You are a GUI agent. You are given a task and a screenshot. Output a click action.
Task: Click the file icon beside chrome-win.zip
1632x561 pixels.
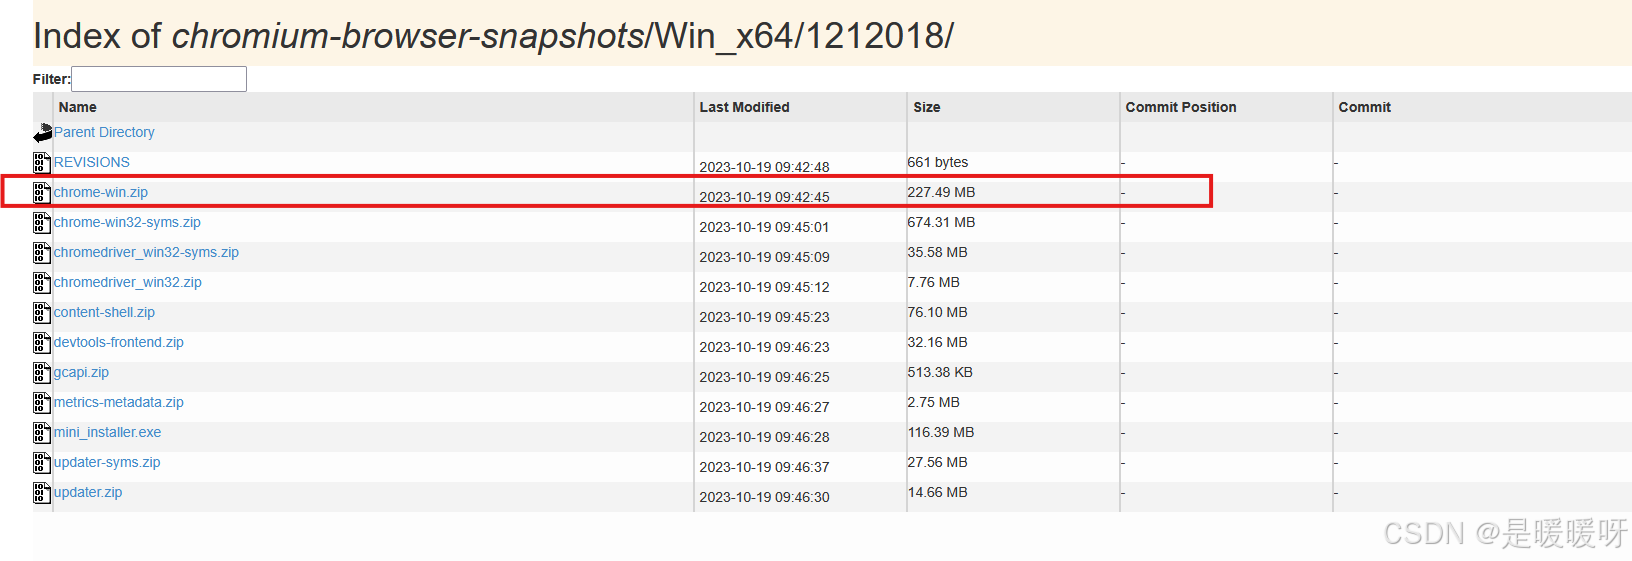click(x=42, y=193)
